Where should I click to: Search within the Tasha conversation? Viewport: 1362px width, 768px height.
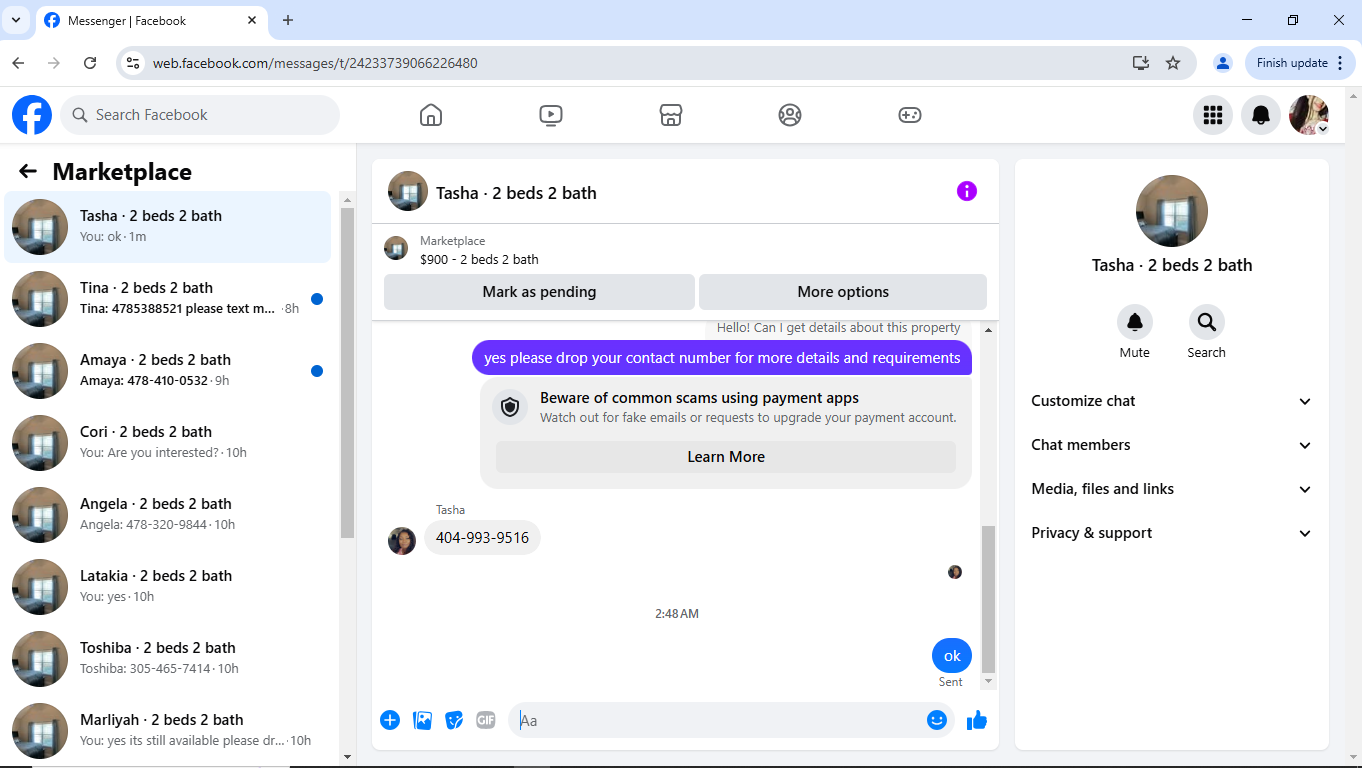click(1207, 322)
